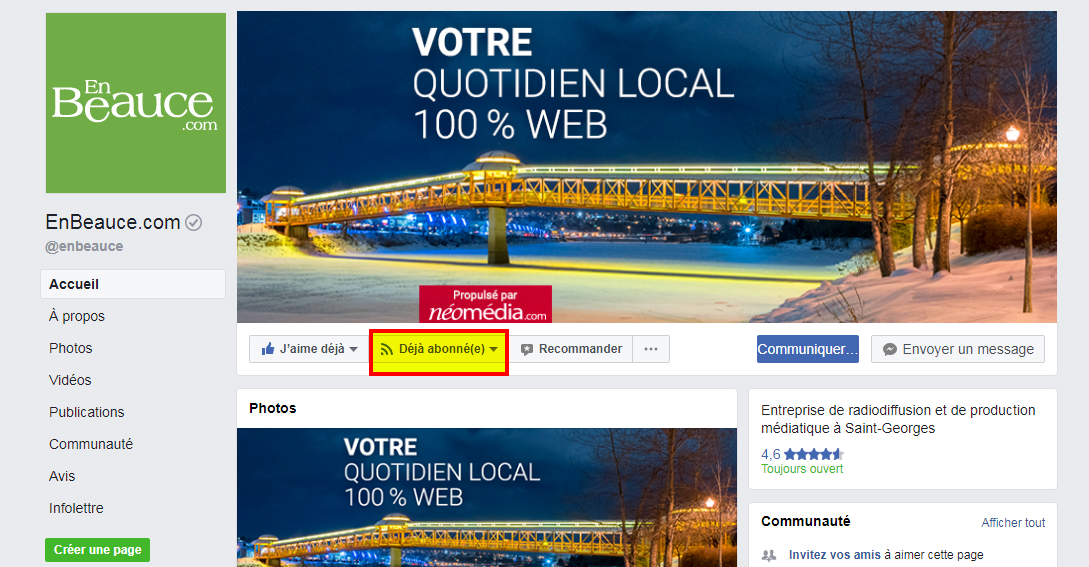Open the J'aime déjà dropdown
1089x567 pixels.
coord(309,349)
